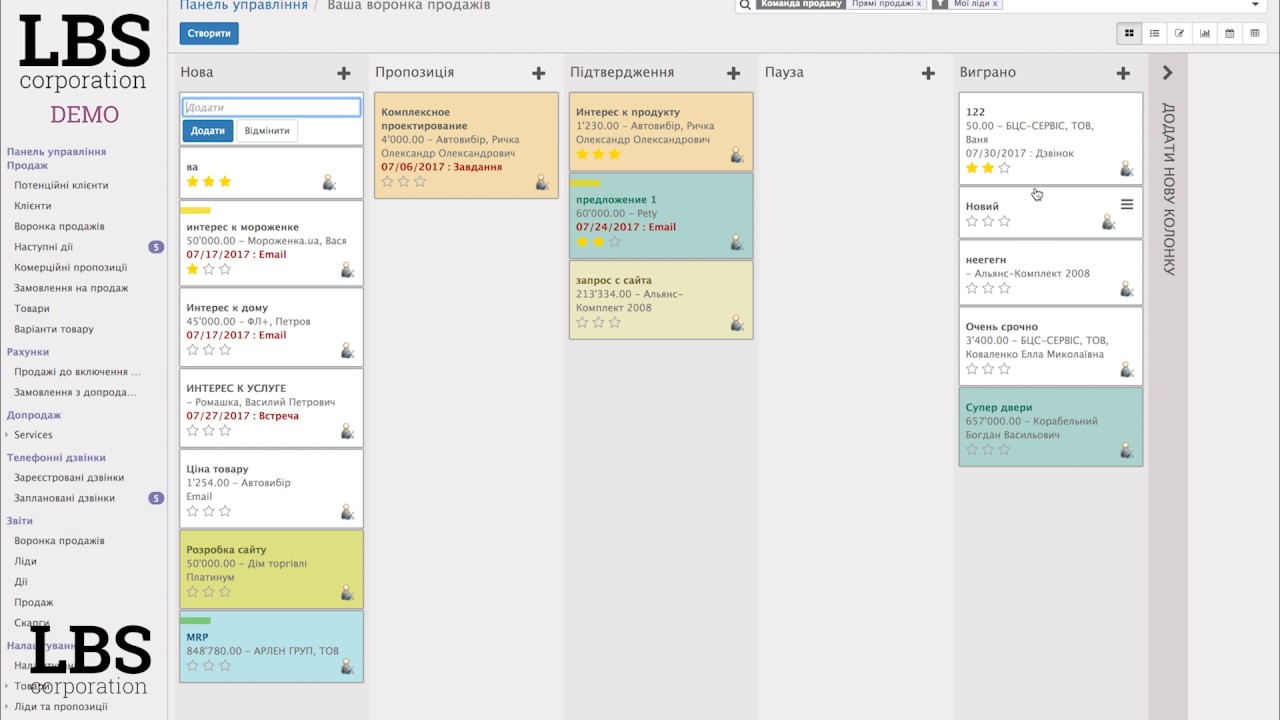Switch to pivot table view
This screenshot has height=720, width=1280.
pyautogui.click(x=1255, y=33)
